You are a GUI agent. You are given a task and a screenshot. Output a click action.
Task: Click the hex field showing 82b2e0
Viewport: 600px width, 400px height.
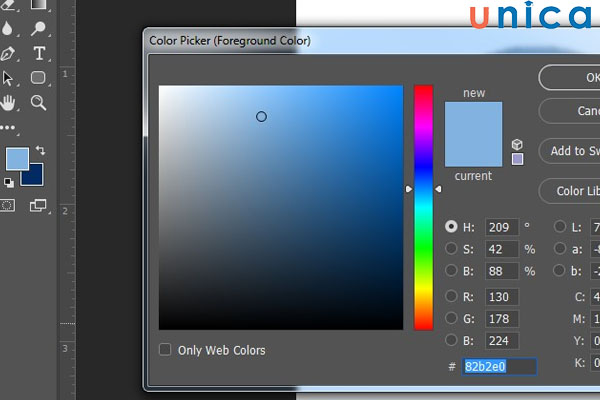click(x=499, y=366)
